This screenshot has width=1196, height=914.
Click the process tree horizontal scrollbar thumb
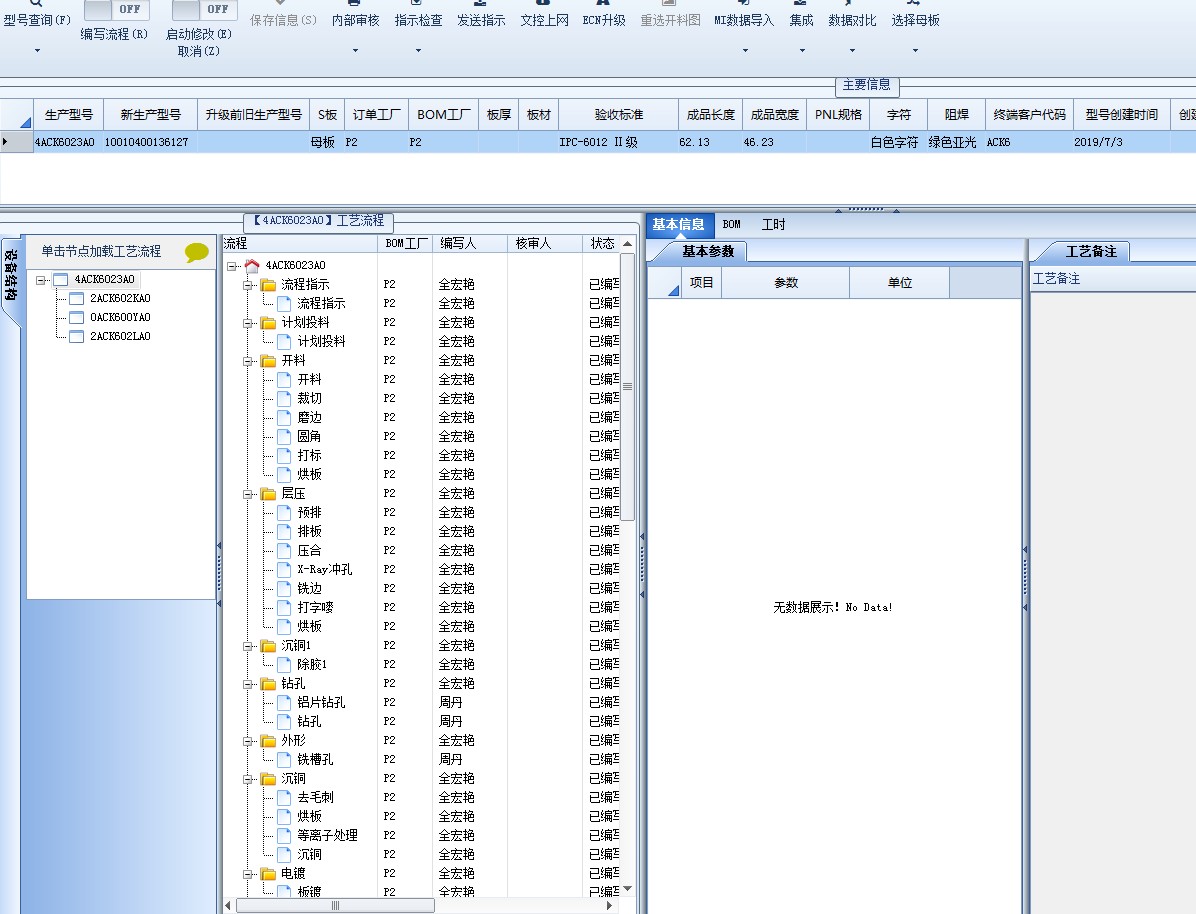335,906
